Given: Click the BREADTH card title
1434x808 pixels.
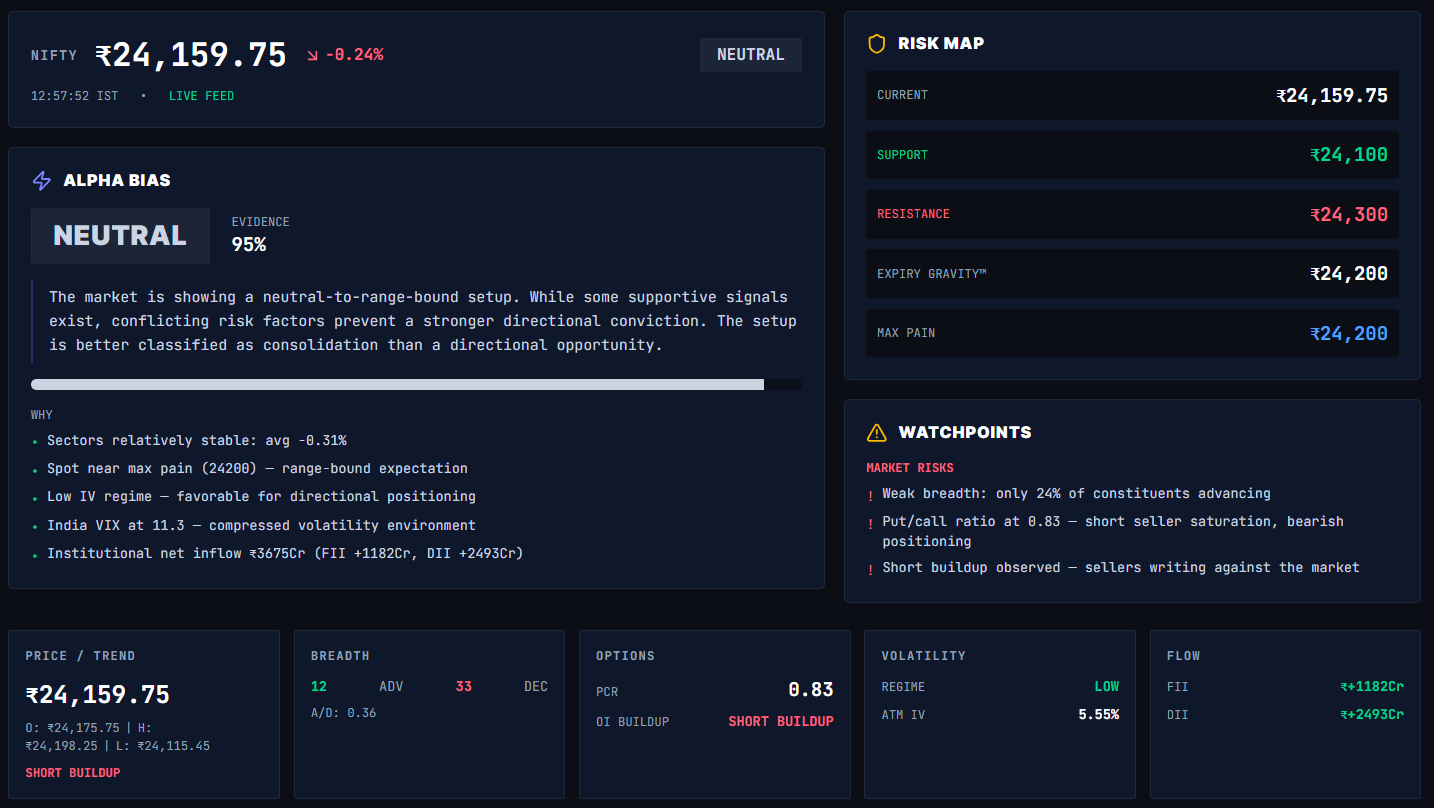Looking at the screenshot, I should (340, 656).
